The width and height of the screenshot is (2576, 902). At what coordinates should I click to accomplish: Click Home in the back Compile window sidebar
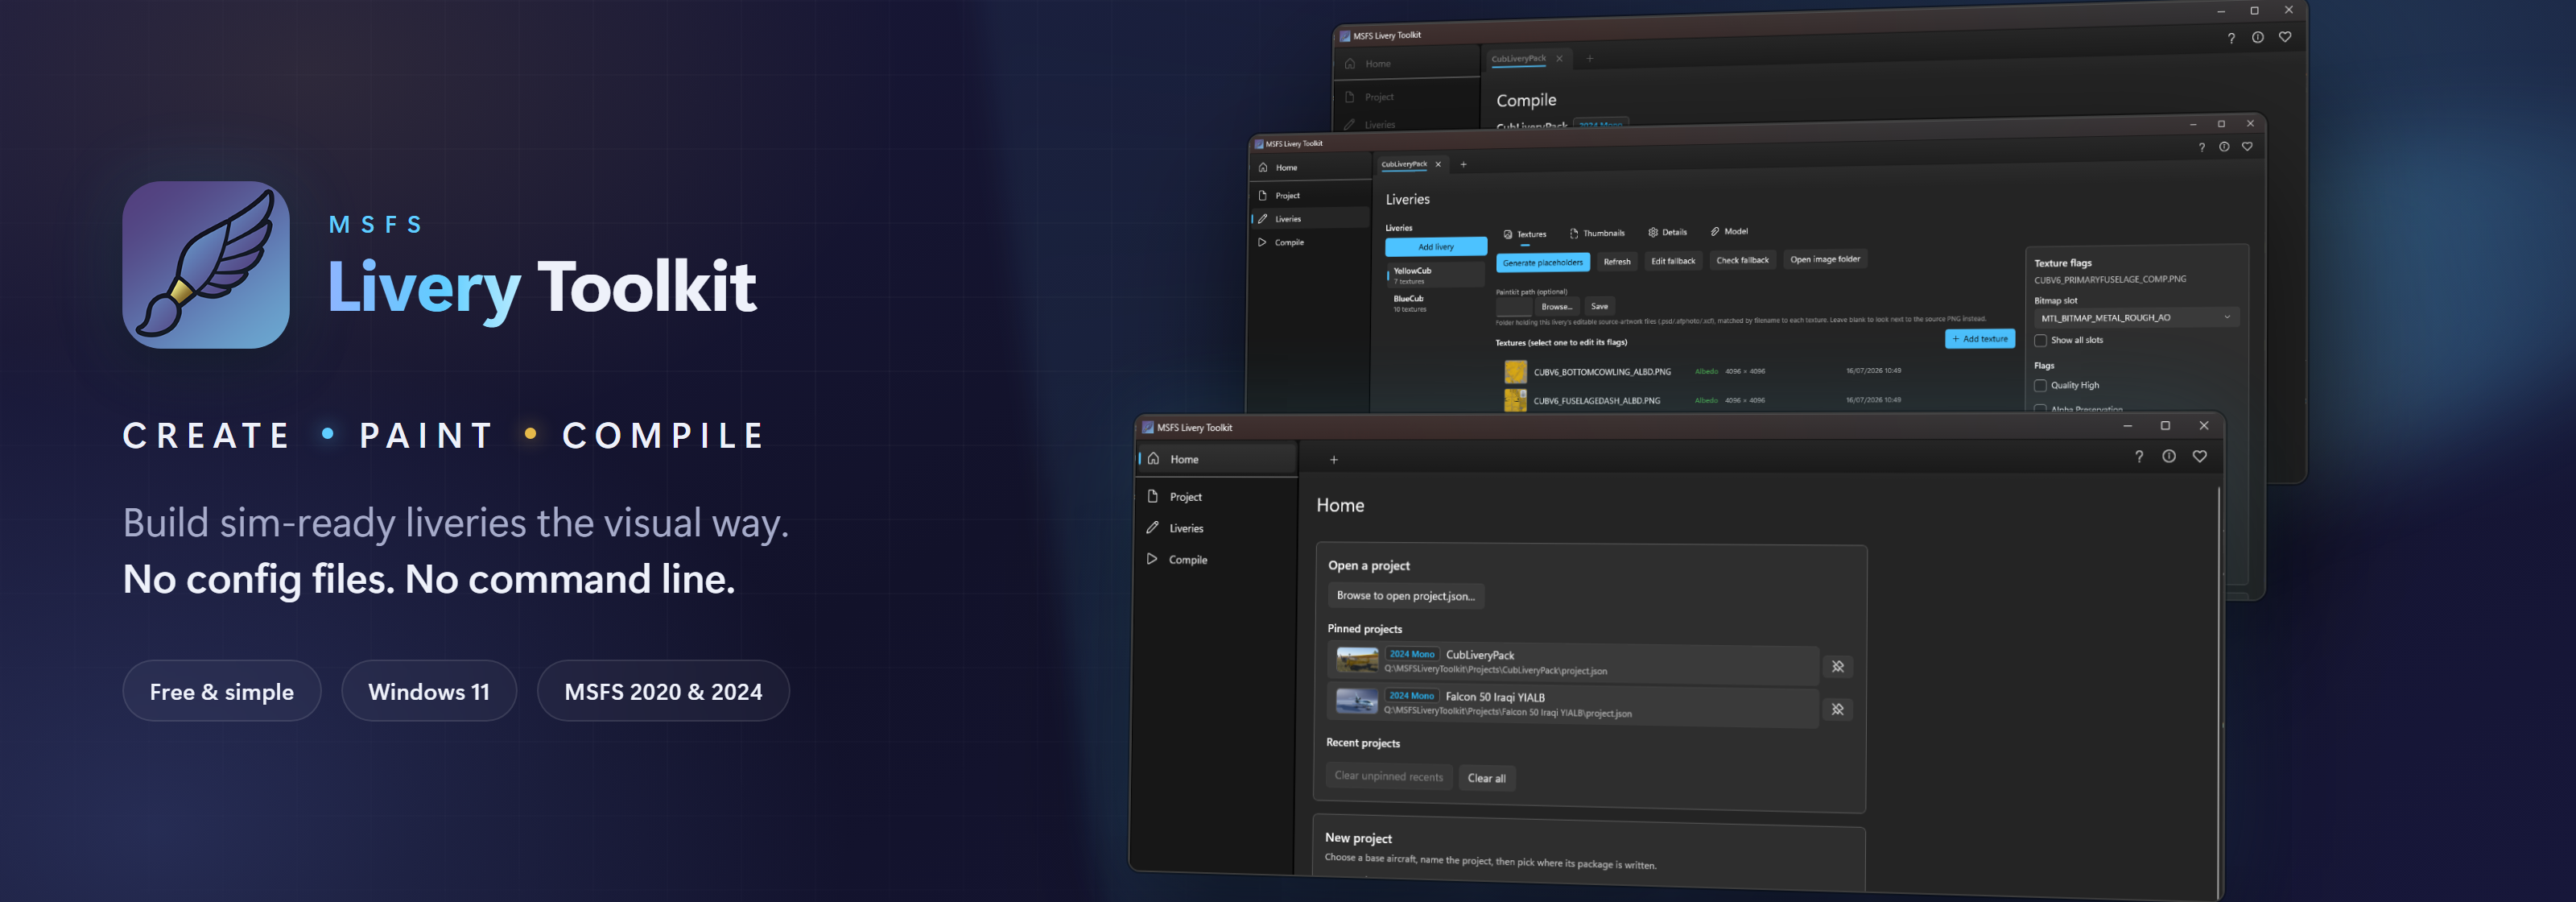(1408, 64)
